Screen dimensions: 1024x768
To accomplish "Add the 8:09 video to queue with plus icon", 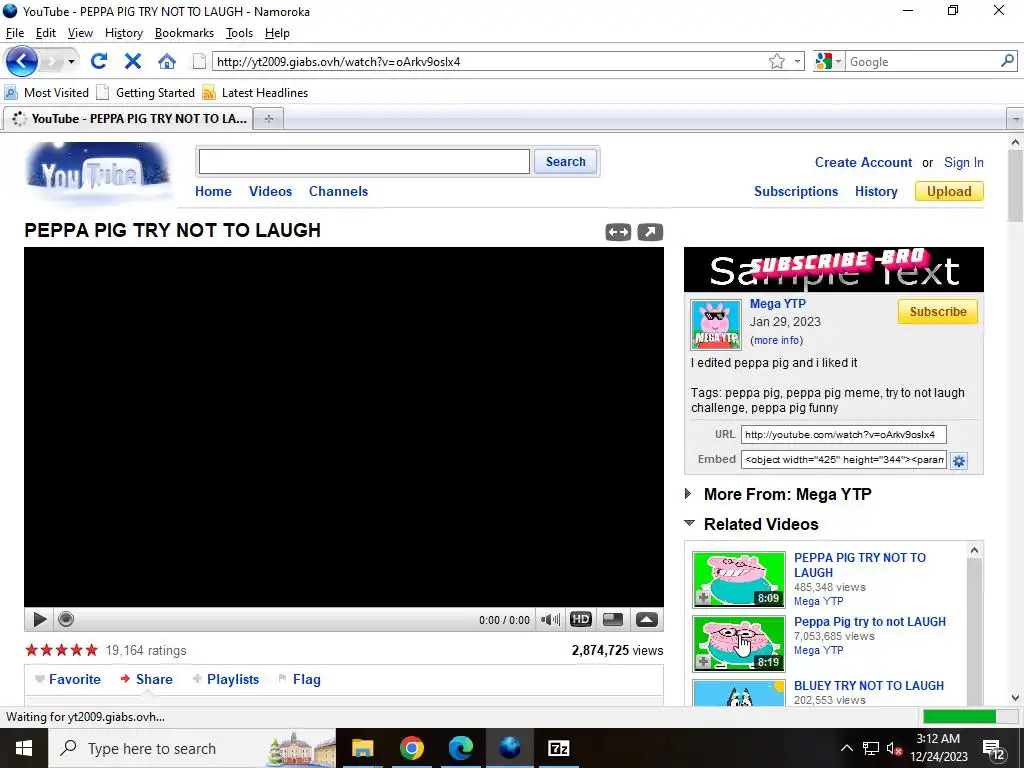I will (703, 598).
